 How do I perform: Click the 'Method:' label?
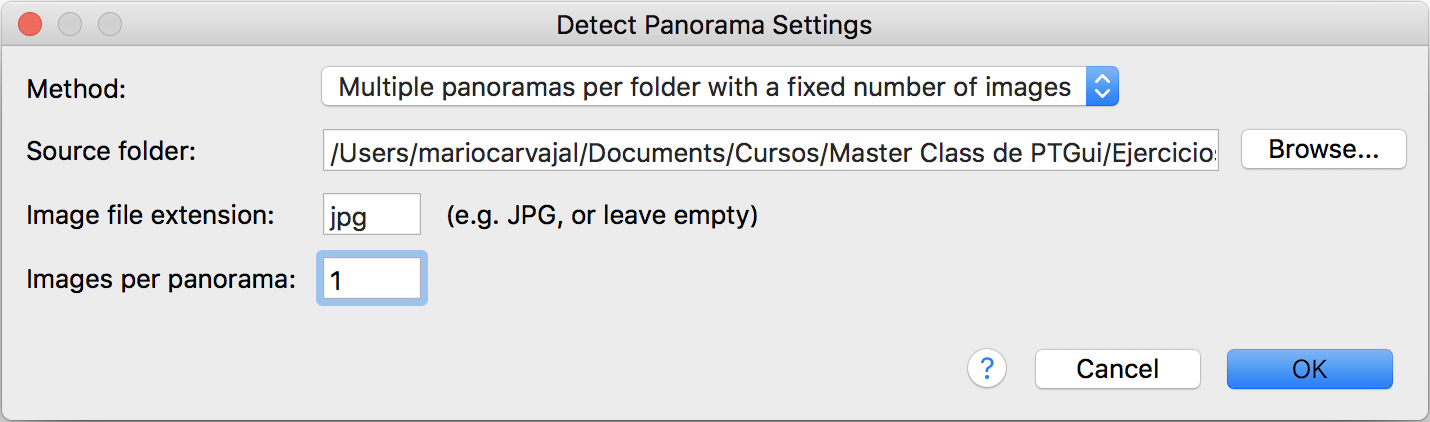click(x=77, y=88)
